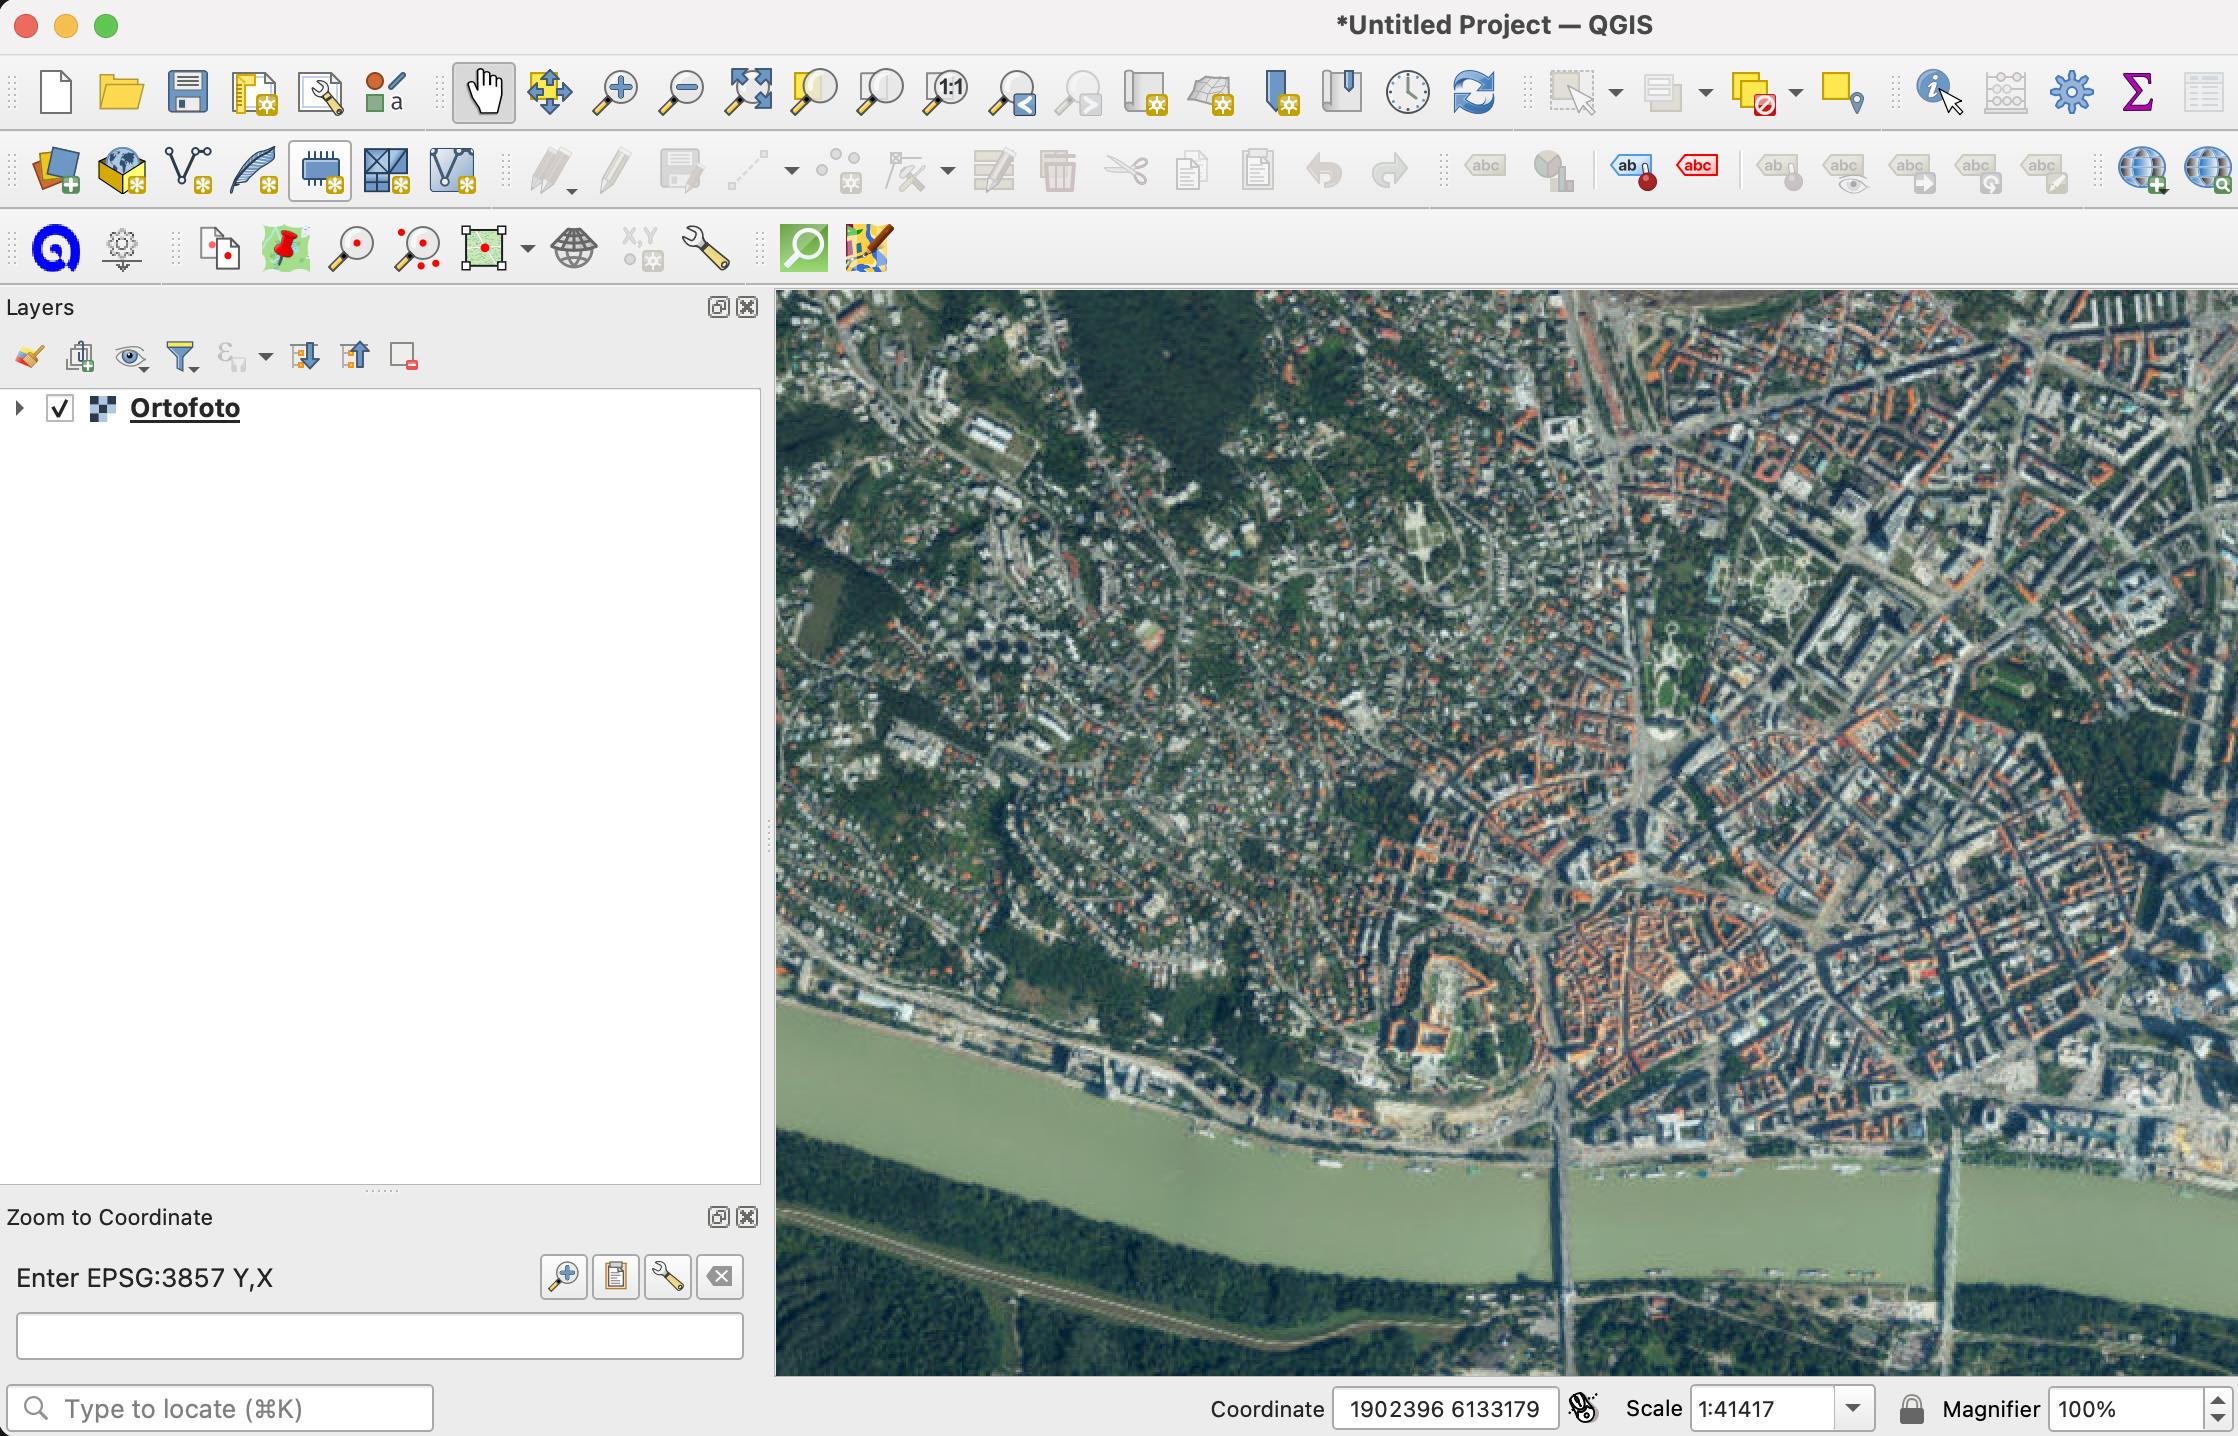
Task: Select the Zoom In magnifier tool
Action: pos(615,92)
